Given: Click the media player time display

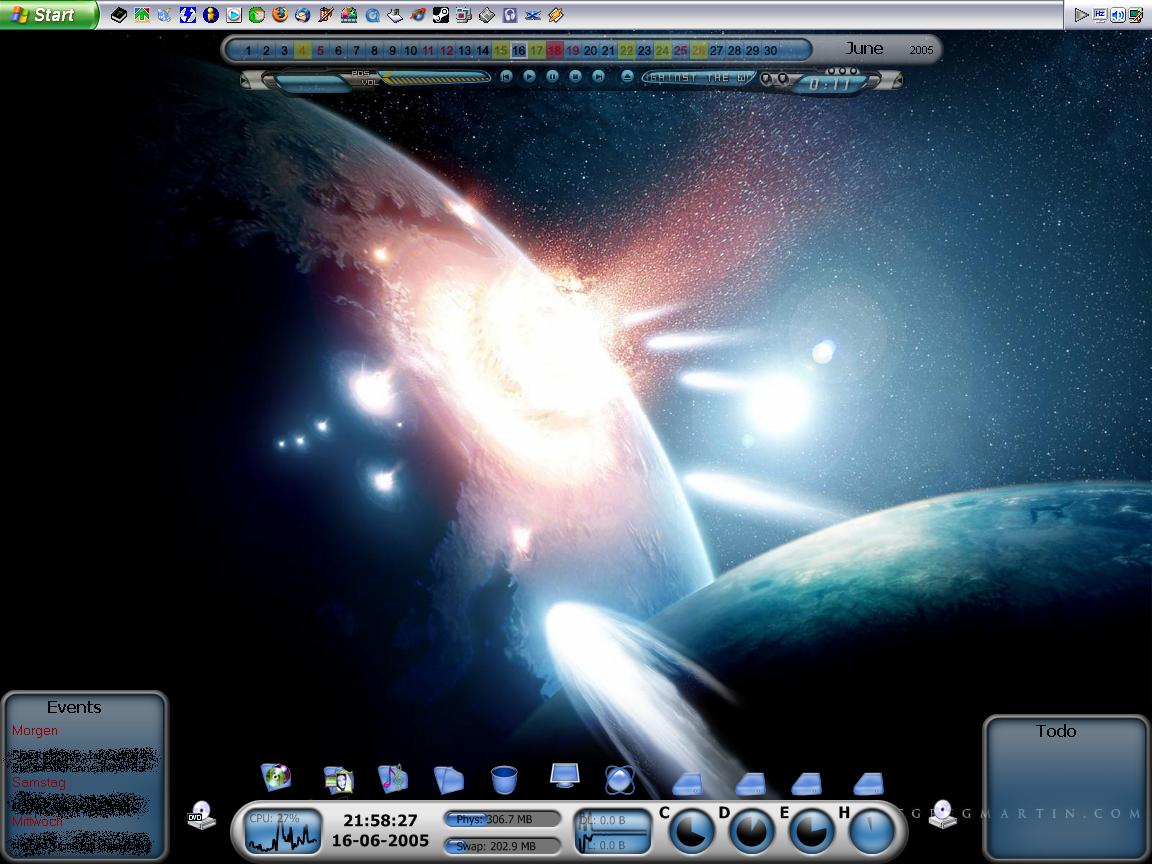Looking at the screenshot, I should coord(830,84).
